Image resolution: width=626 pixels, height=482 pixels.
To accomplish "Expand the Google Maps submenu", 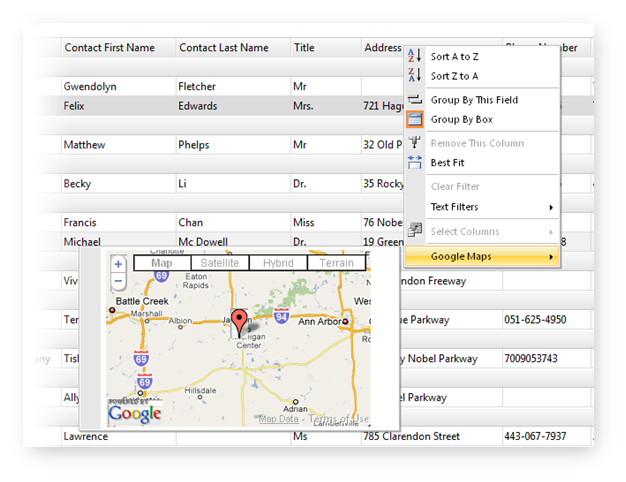I will coord(483,256).
